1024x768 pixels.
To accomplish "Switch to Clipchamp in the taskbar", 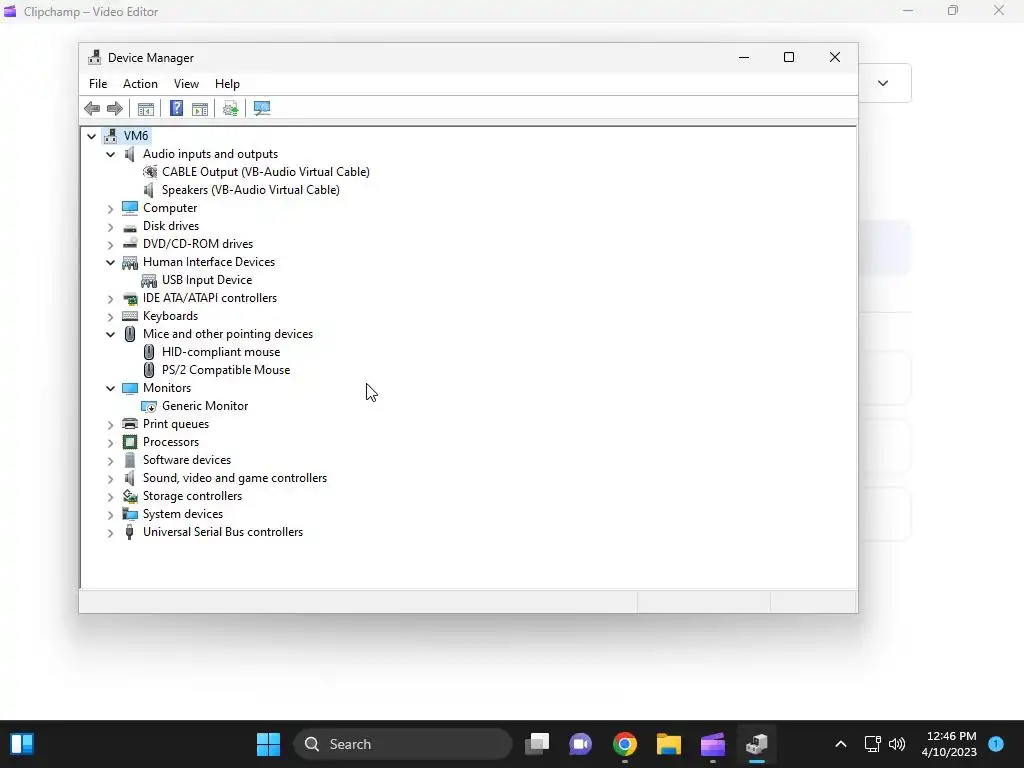I will click(x=712, y=744).
